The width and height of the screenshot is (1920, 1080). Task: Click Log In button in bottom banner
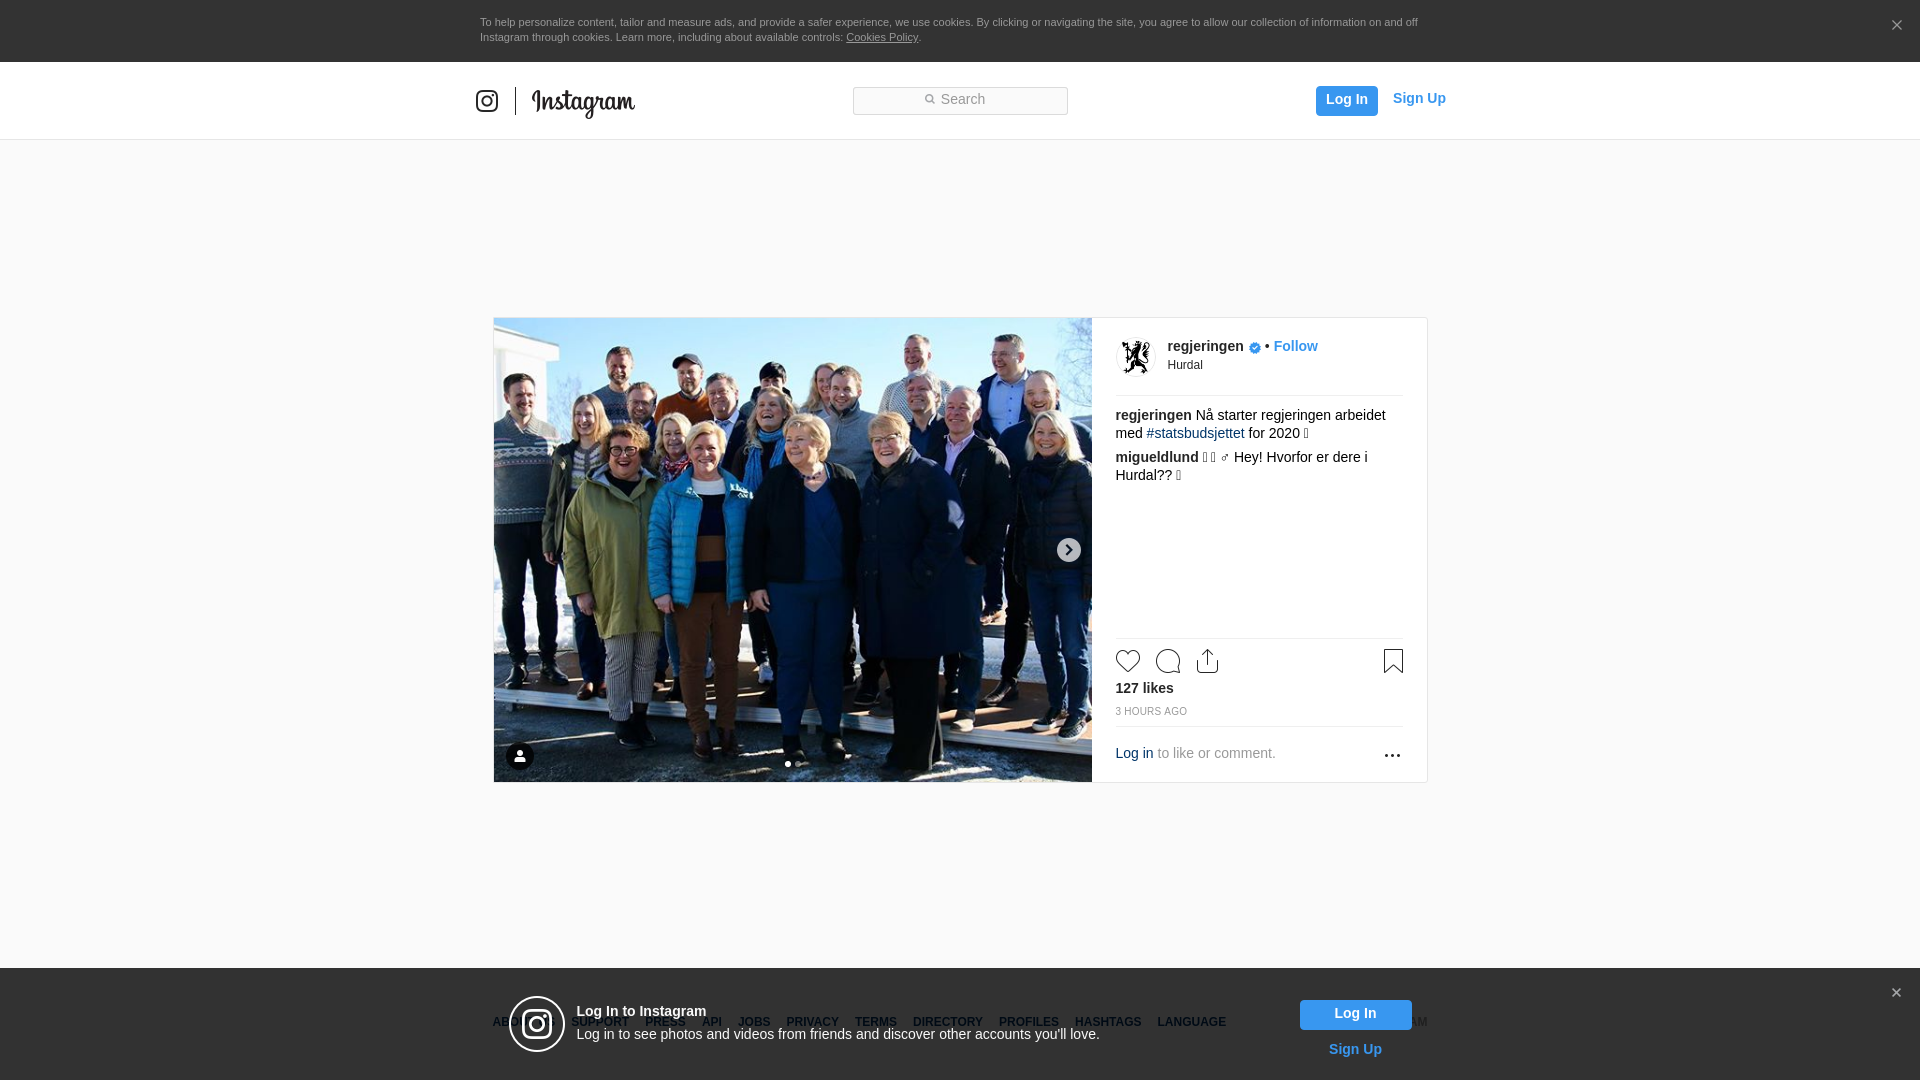tap(1355, 1015)
